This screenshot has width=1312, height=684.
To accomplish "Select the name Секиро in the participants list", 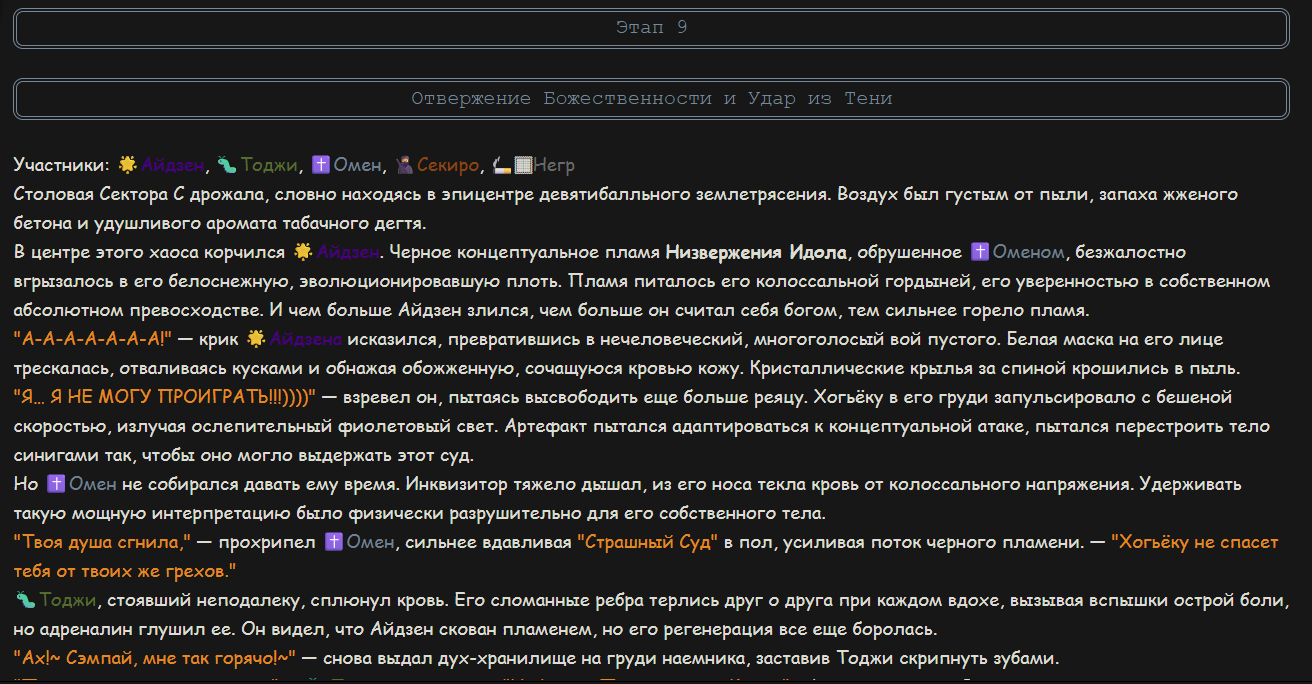I will click(x=449, y=165).
